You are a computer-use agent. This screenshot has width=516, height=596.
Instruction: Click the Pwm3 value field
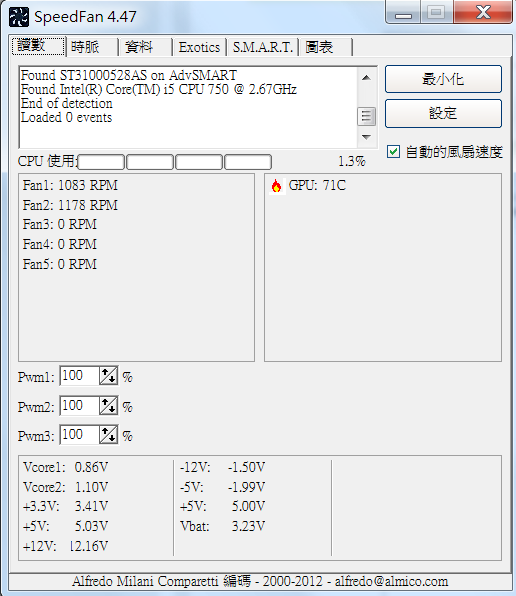pos(79,434)
